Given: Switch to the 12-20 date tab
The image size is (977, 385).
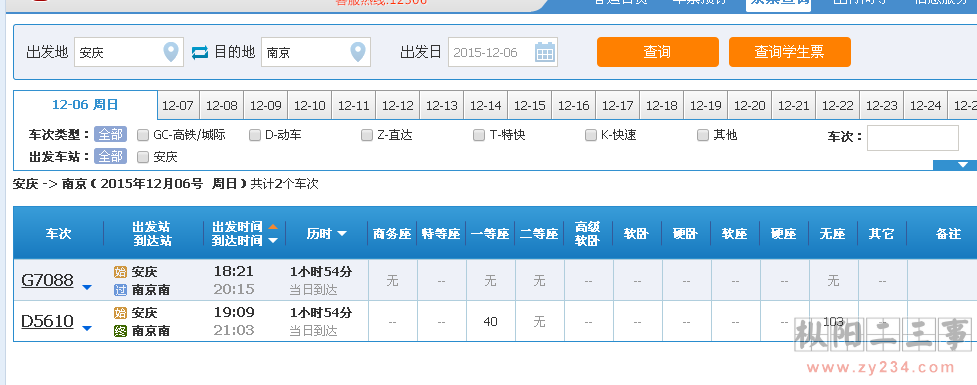Looking at the screenshot, I should click(750, 105).
